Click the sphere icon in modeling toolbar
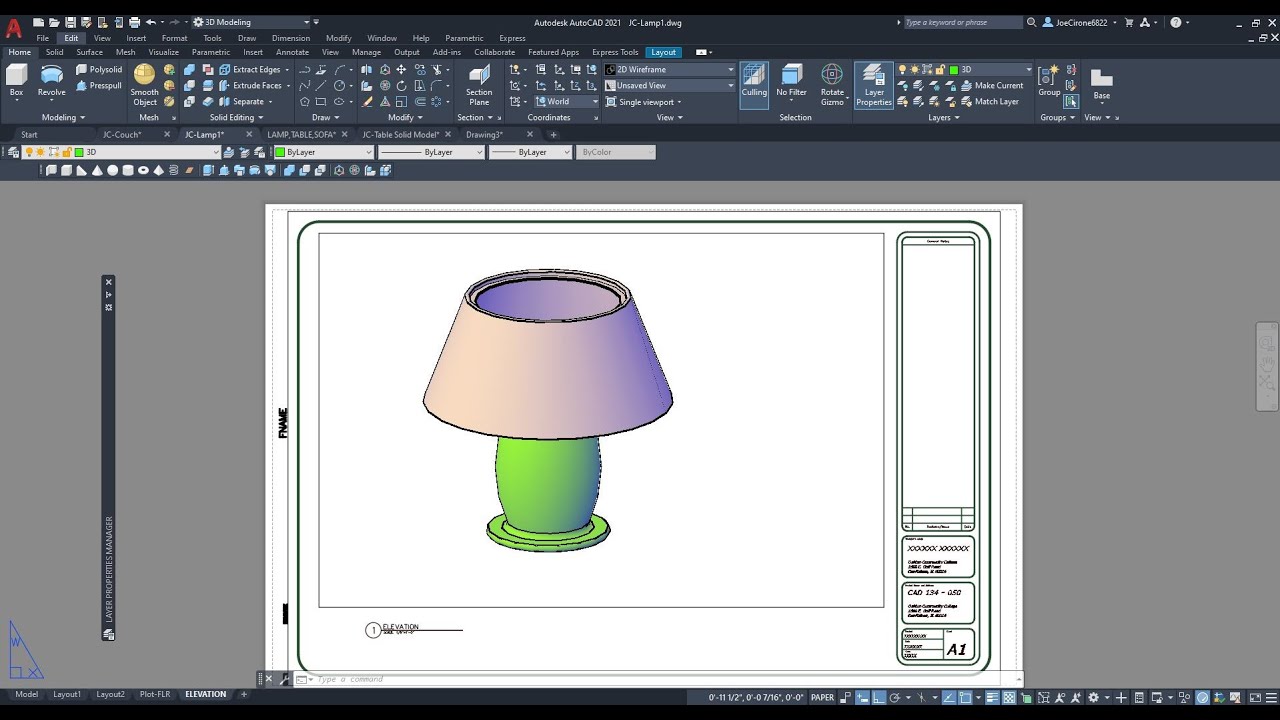 point(112,170)
